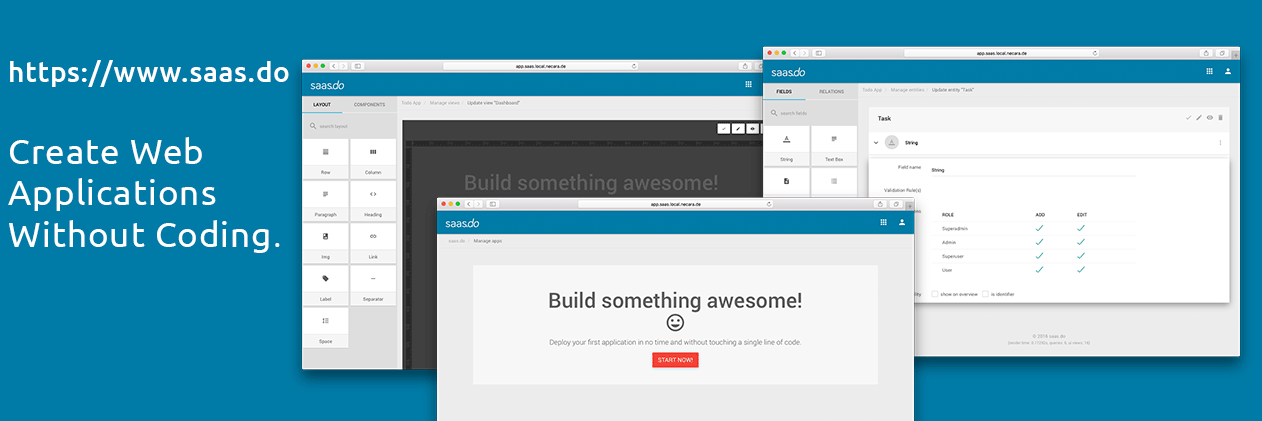This screenshot has width=1262, height=421.
Task: Click the 'search fields' input field
Action: [811, 113]
